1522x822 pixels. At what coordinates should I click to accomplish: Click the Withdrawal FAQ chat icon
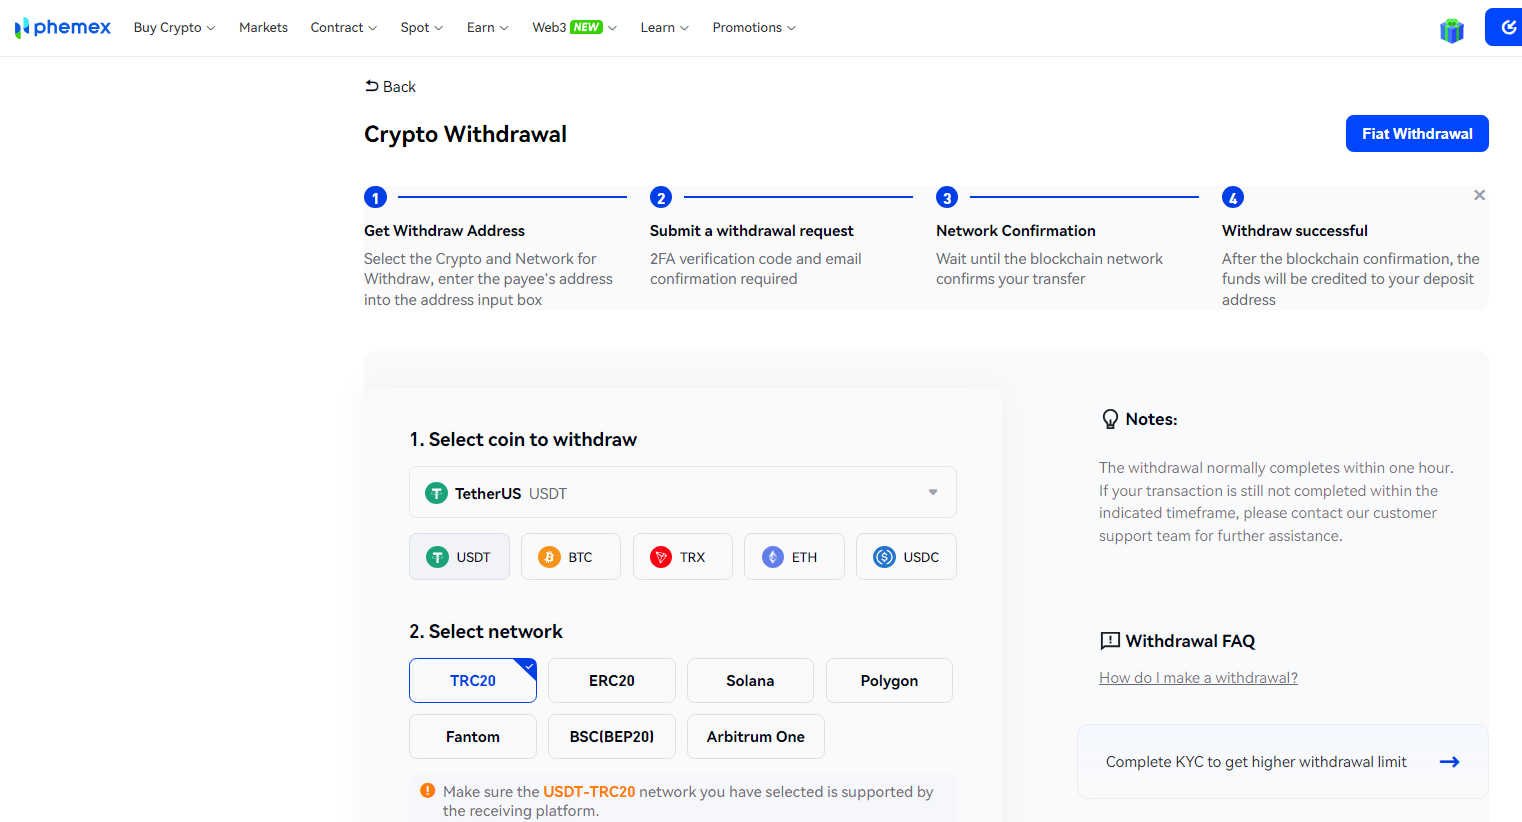pos(1110,641)
